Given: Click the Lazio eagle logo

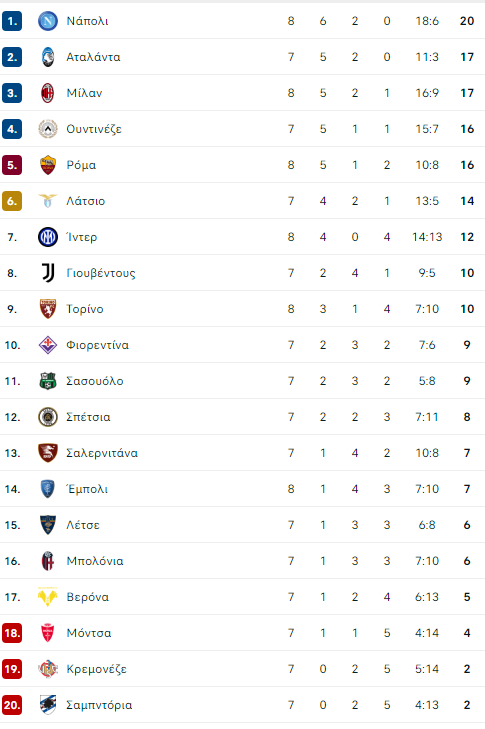Looking at the screenshot, I should pyautogui.click(x=47, y=201).
